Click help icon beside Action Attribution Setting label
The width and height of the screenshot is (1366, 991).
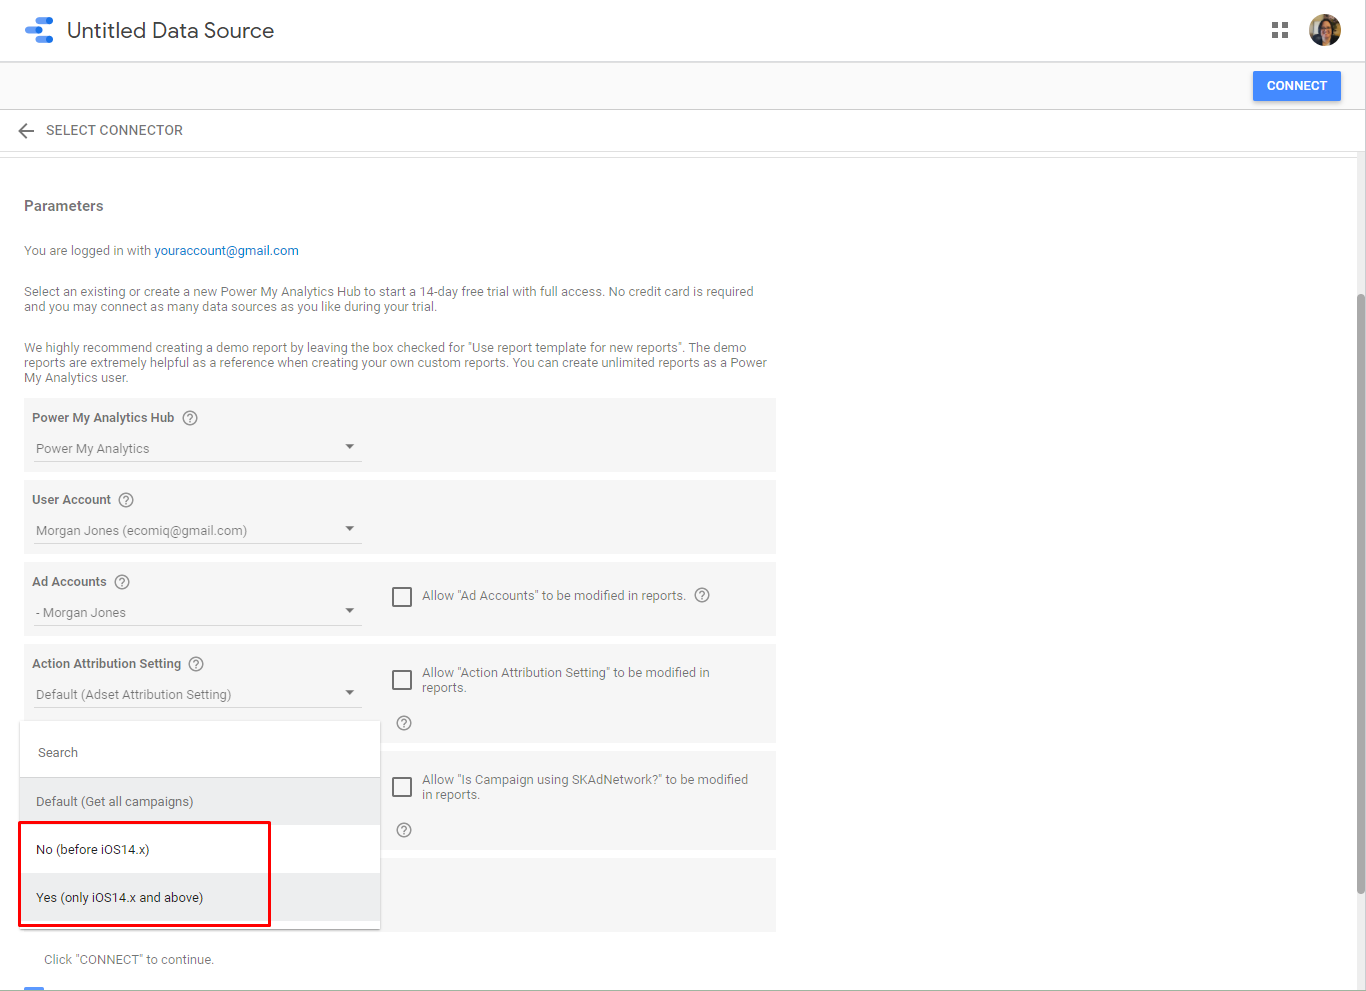point(196,664)
